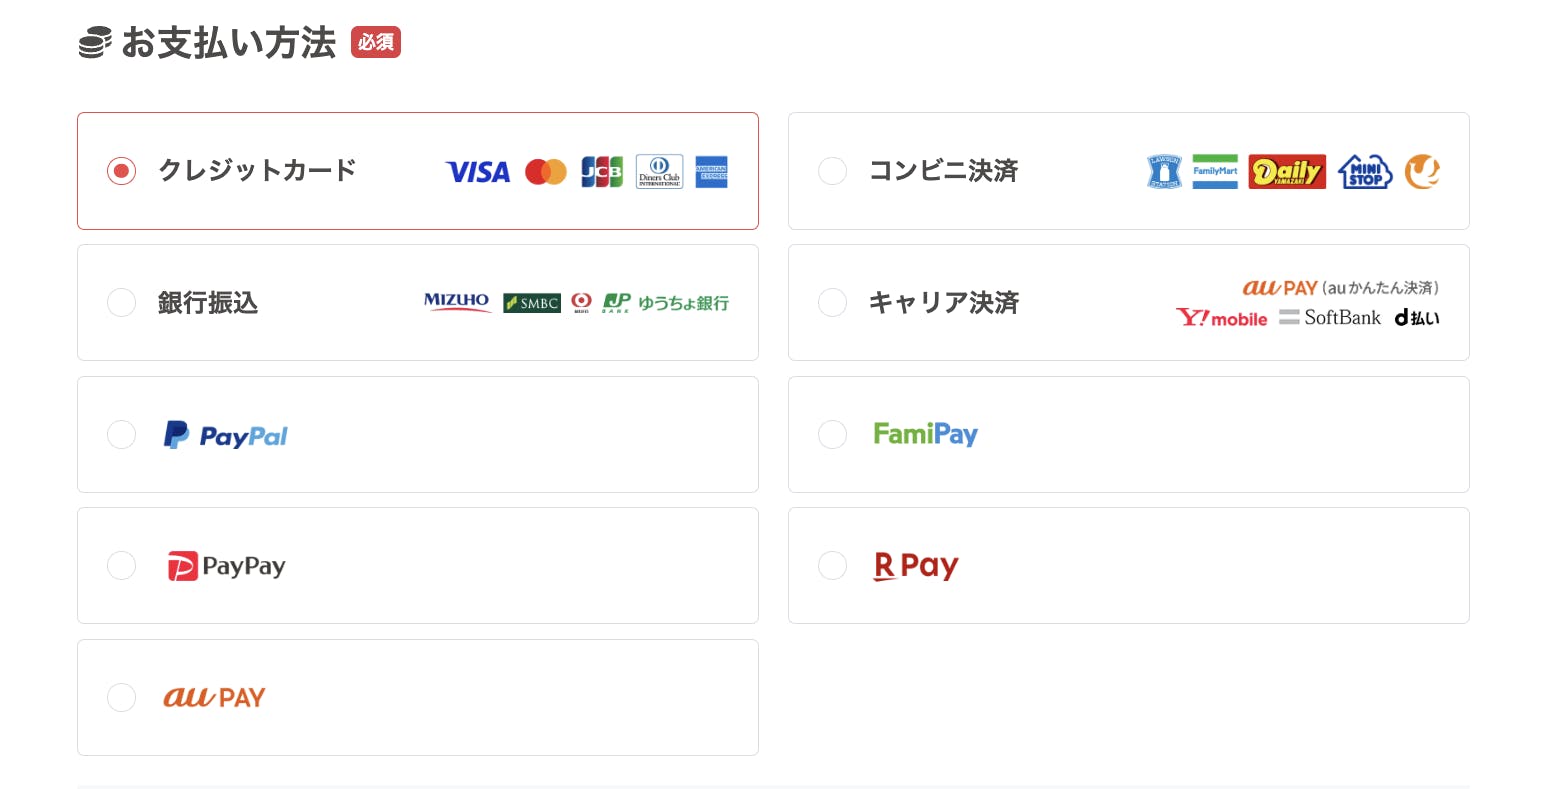Click the American Express logo
The width and height of the screenshot is (1552, 789).
point(711,172)
